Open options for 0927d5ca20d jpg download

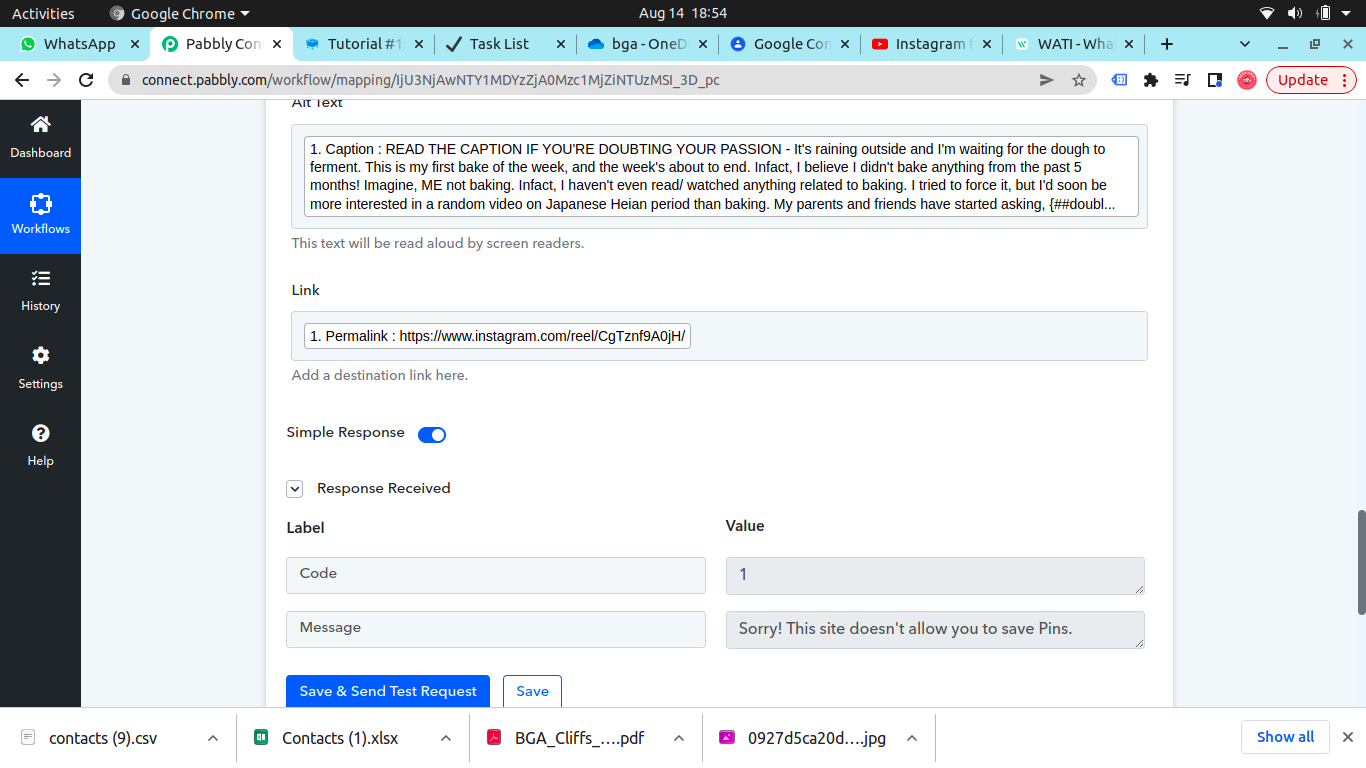tap(912, 738)
